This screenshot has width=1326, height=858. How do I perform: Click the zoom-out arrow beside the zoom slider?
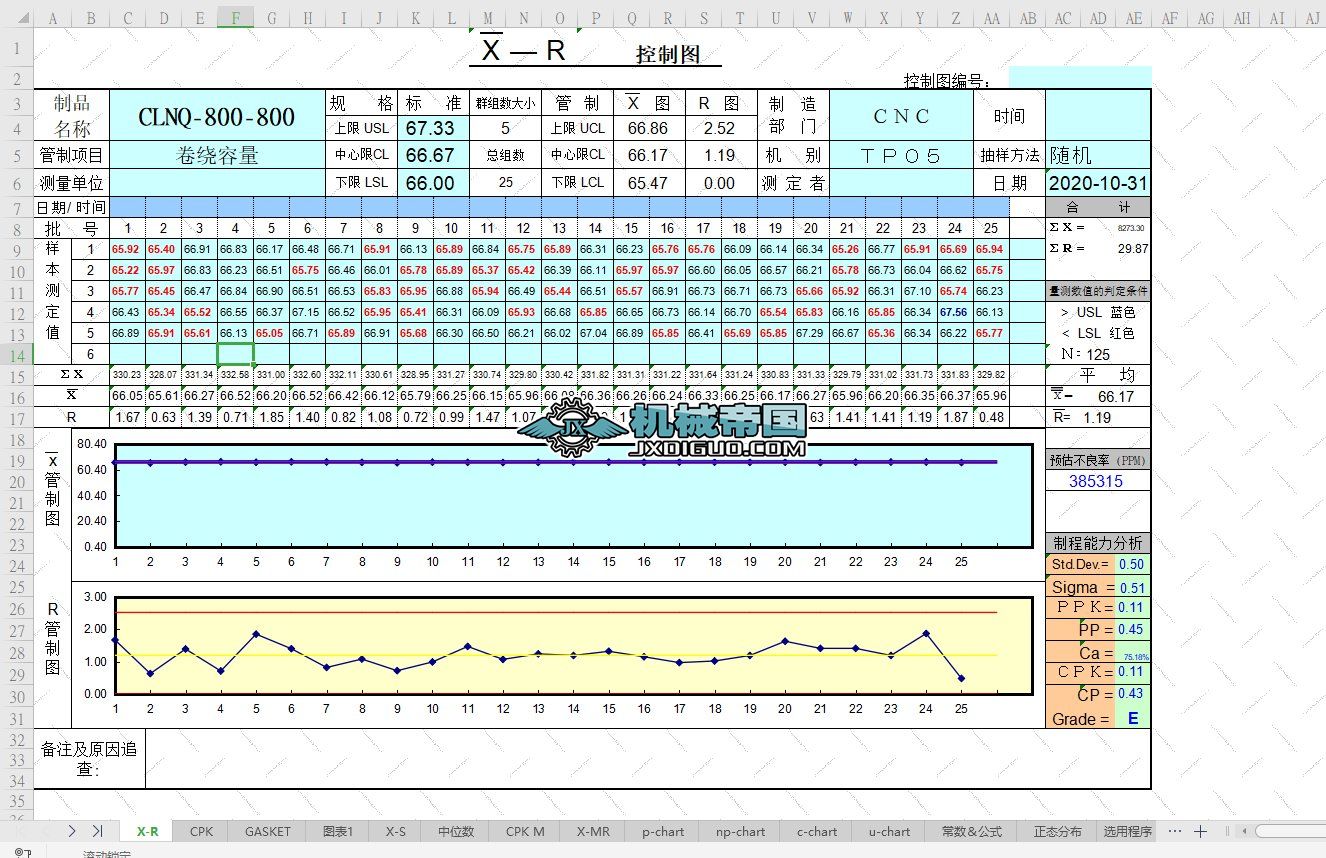[1244, 831]
